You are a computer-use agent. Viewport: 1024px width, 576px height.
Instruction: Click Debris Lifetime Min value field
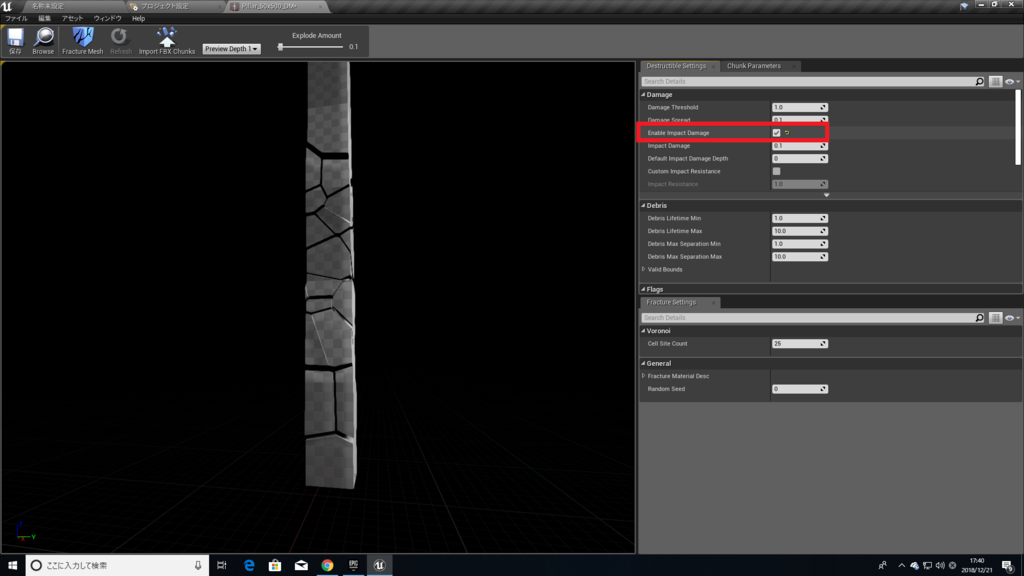(x=799, y=219)
